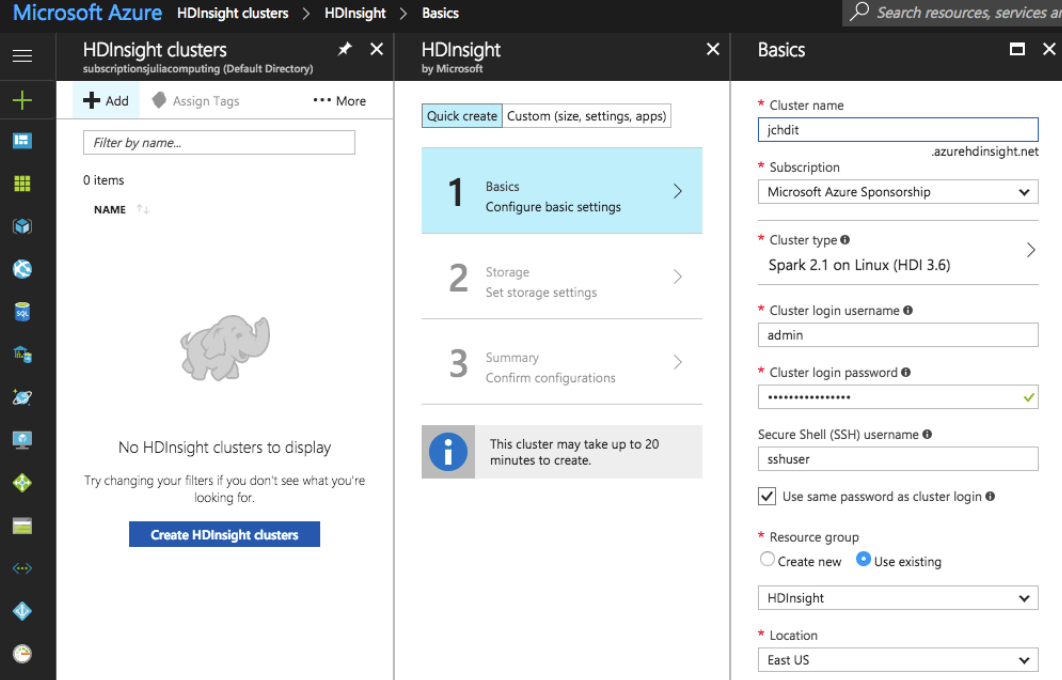
Task: Open the More options menu
Action: tap(339, 101)
